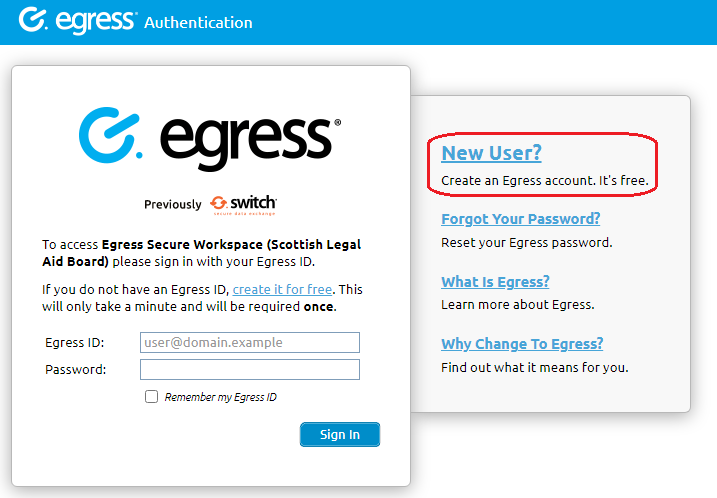Open the Why Change To Egress? link
Viewport: 717px width, 498px height.
[522, 343]
